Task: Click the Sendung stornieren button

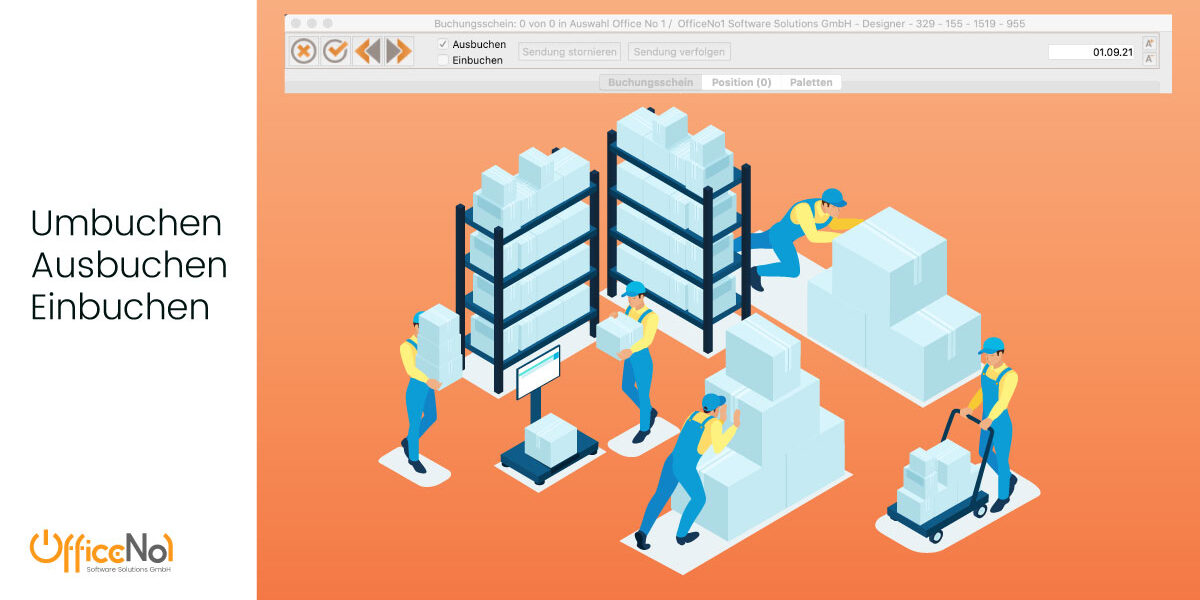Action: (569, 51)
